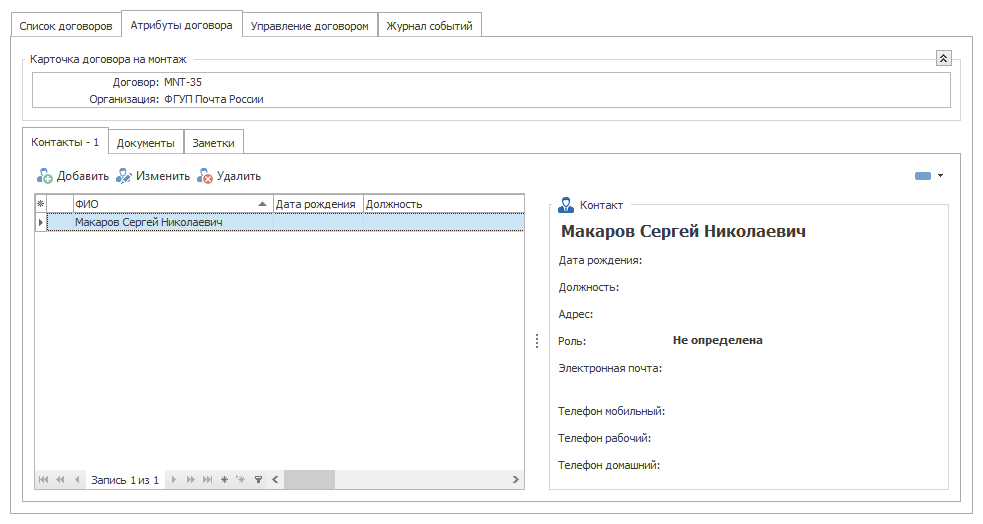Click the Адрес label
This screenshot has height=524, width=983.
[576, 314]
